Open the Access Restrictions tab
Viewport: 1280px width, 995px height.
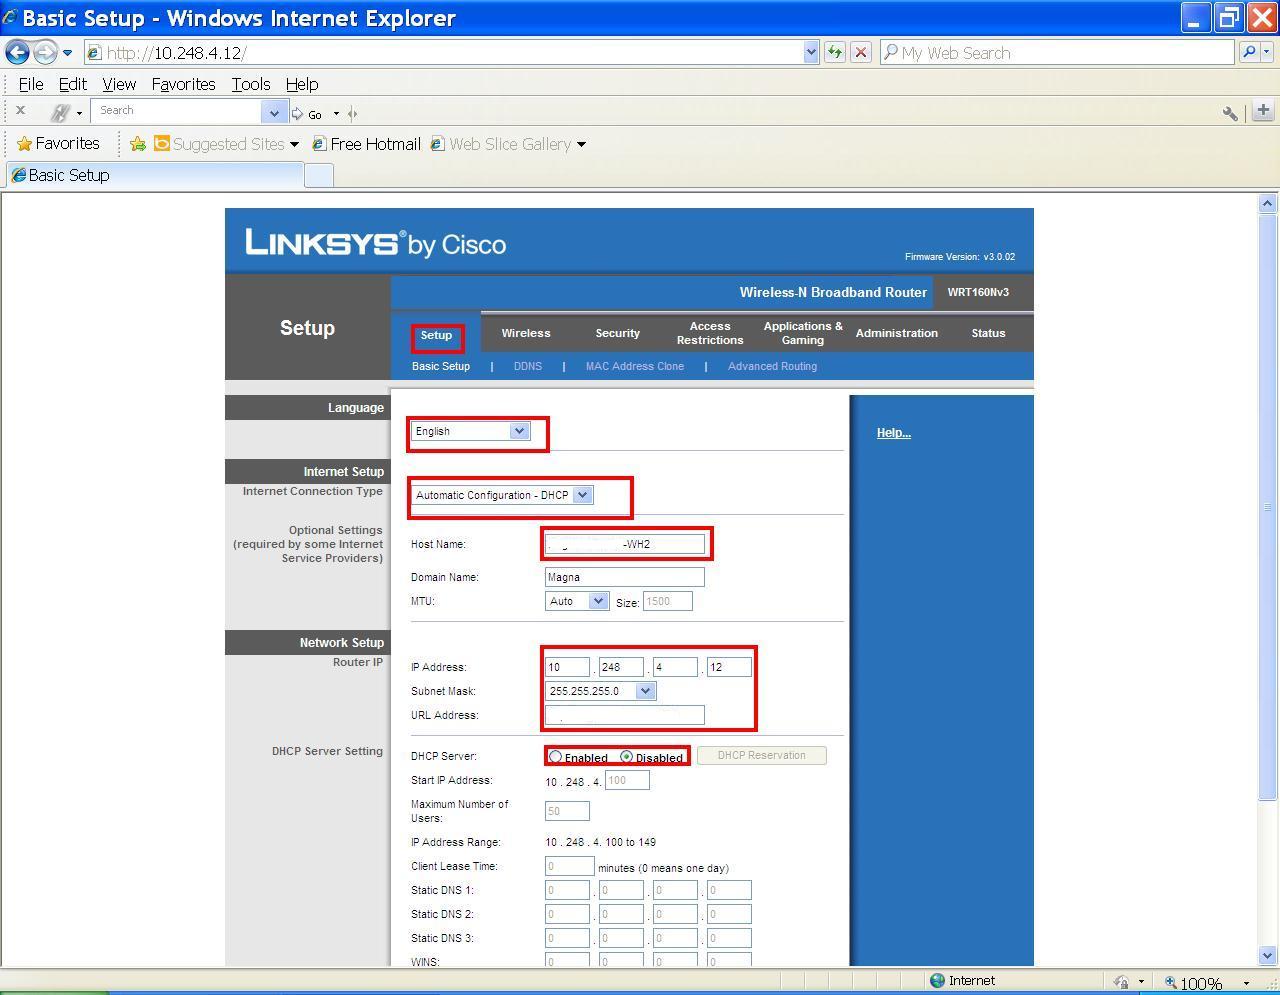[710, 333]
